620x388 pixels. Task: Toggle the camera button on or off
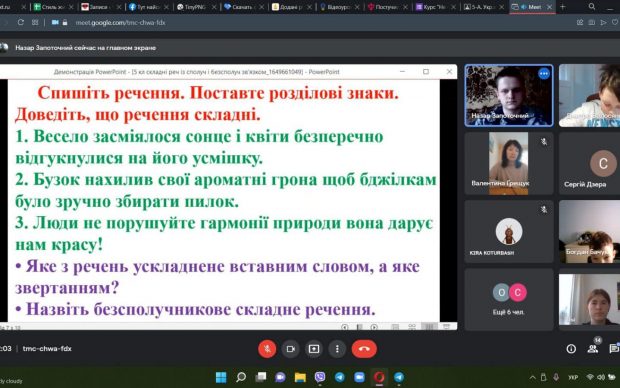(291, 349)
